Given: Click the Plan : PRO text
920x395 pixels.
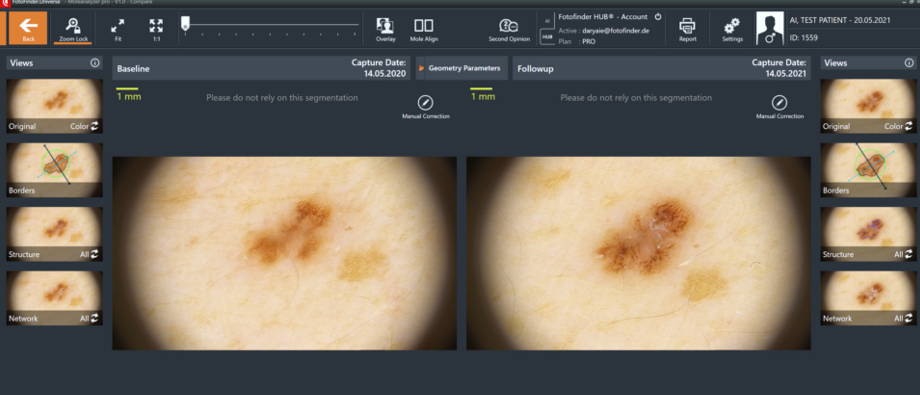Looking at the screenshot, I should (x=577, y=42).
